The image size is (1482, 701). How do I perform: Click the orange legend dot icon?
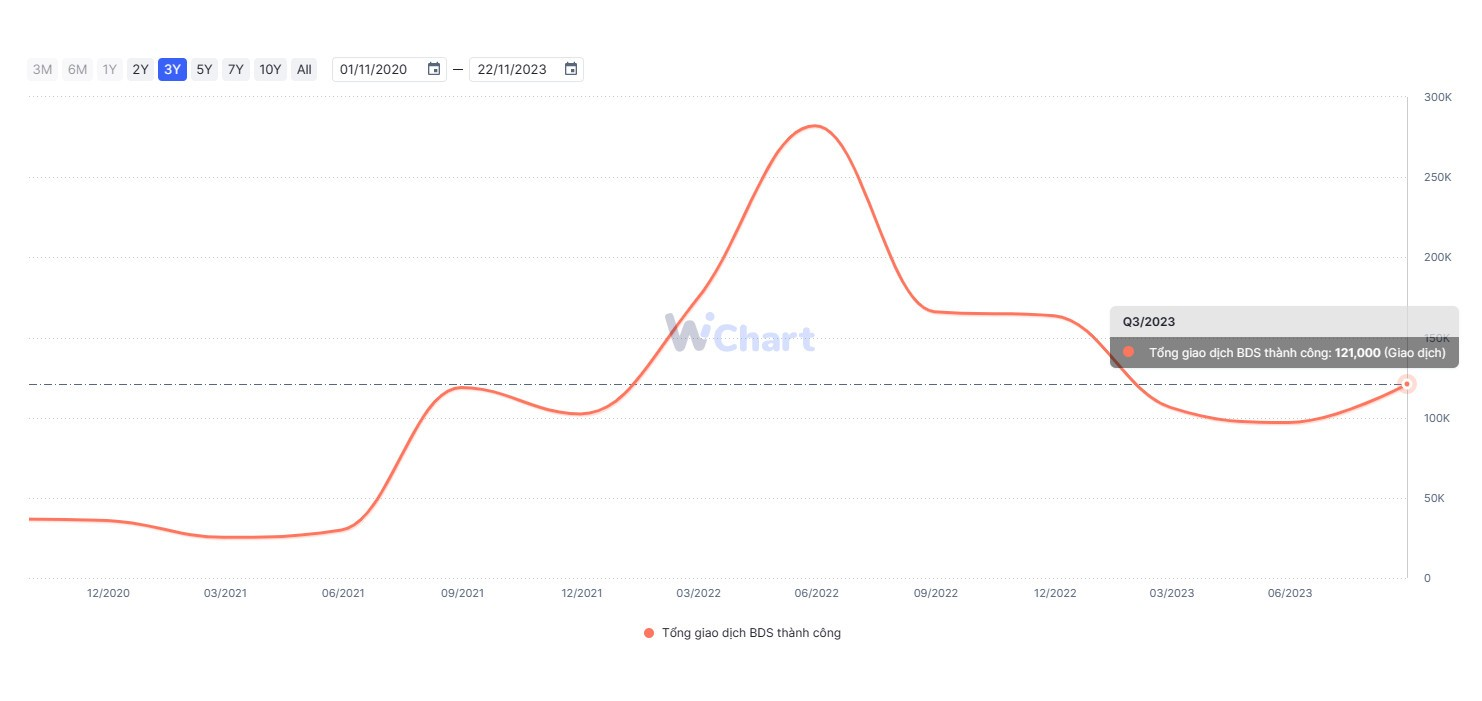(649, 633)
